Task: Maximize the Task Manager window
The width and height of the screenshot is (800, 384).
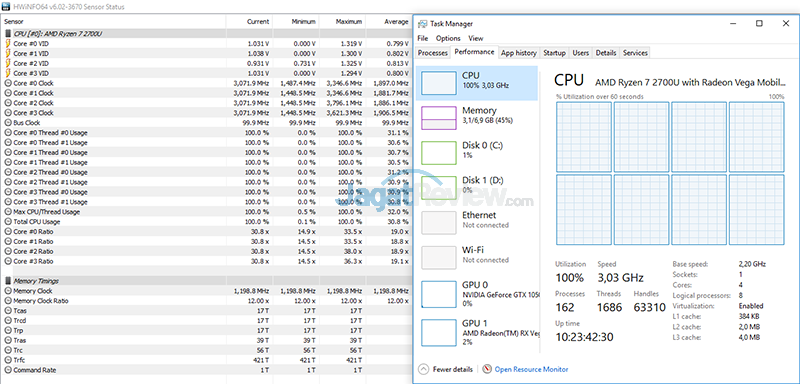Action: pyautogui.click(x=759, y=23)
